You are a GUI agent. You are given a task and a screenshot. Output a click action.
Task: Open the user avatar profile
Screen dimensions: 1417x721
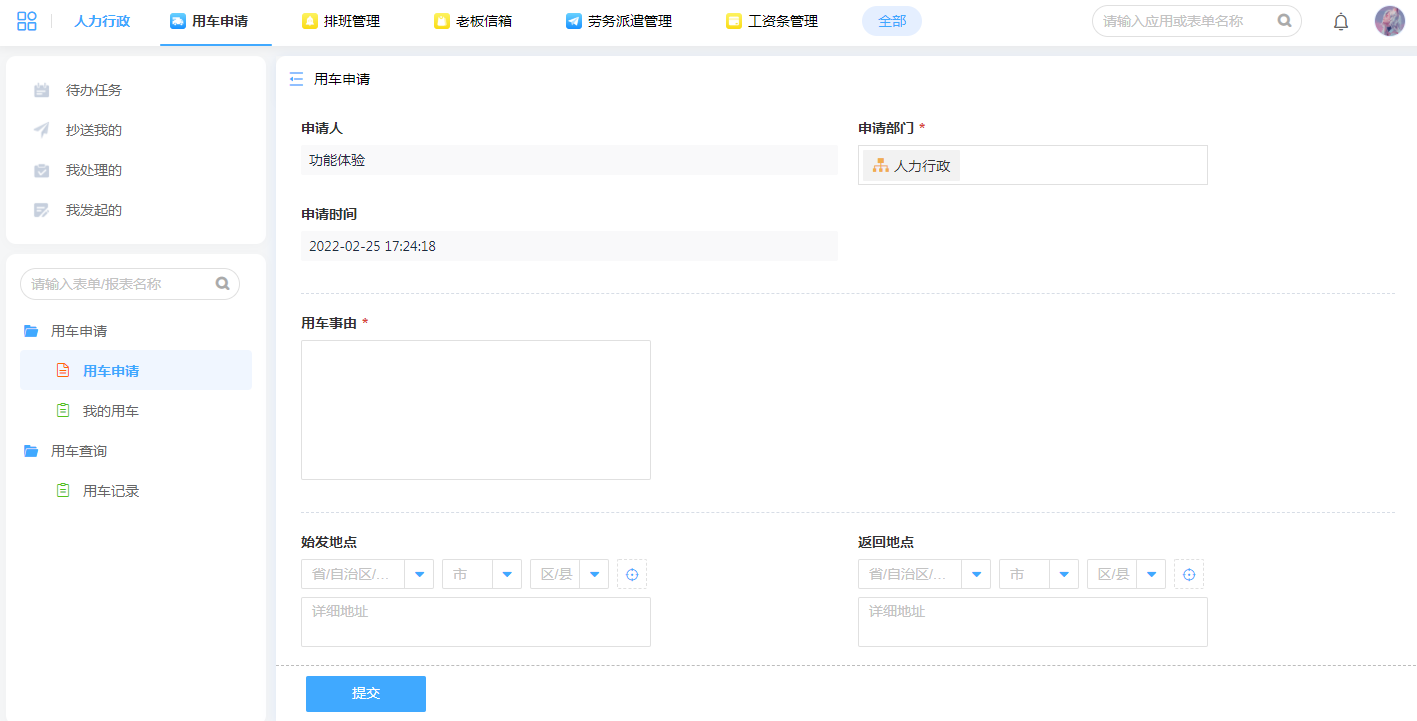1389,21
